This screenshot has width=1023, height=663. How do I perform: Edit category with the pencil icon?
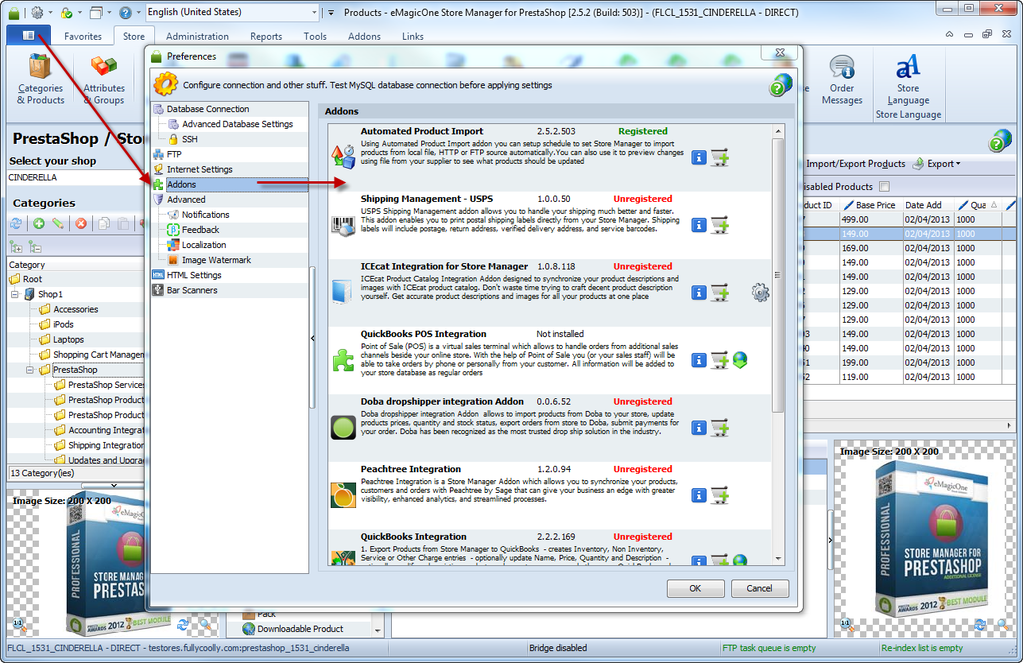click(x=59, y=224)
